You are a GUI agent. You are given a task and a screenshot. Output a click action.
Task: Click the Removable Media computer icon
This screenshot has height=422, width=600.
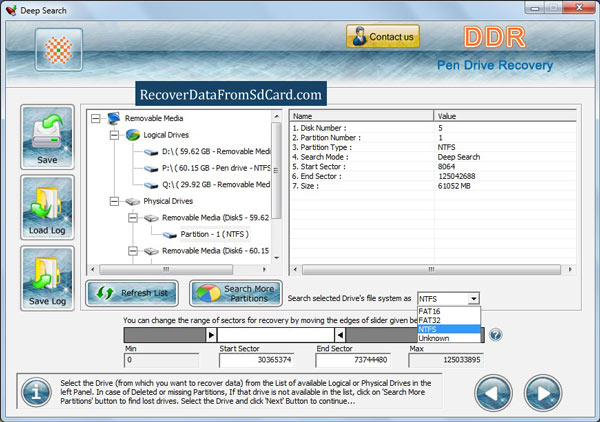(114, 118)
